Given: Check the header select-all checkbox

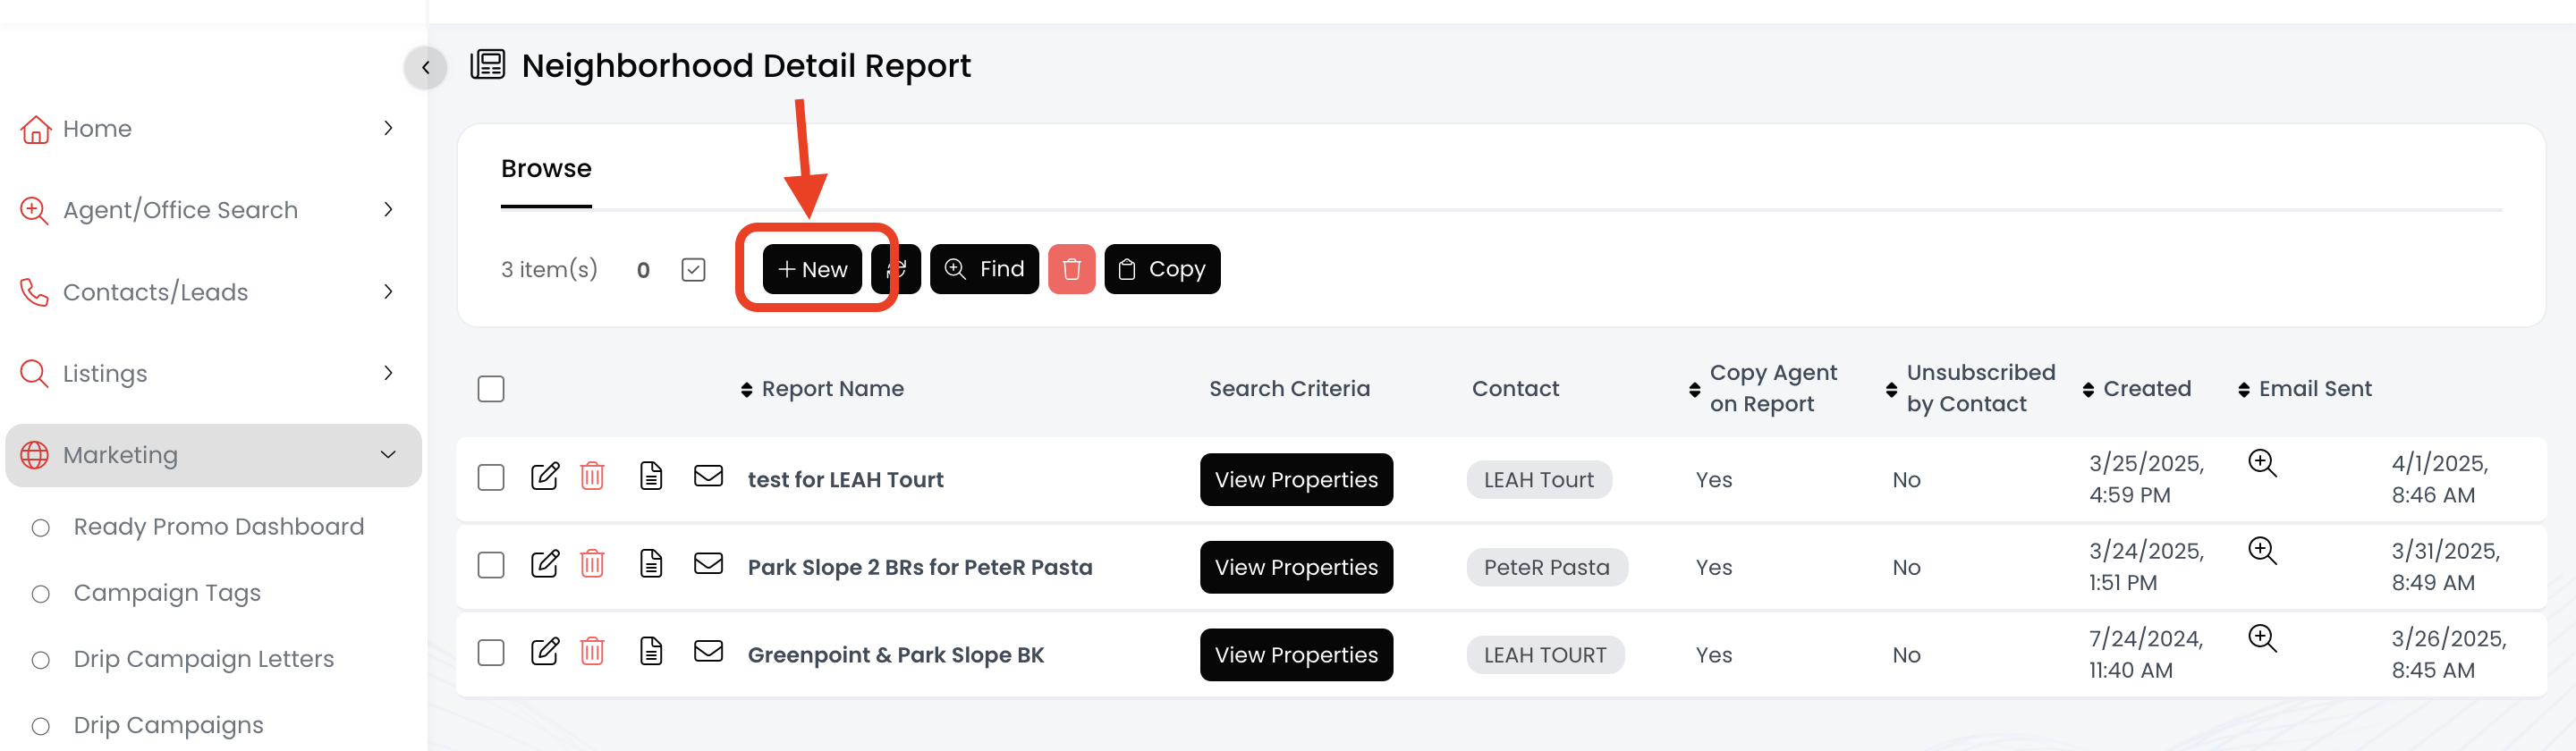Looking at the screenshot, I should (x=491, y=389).
